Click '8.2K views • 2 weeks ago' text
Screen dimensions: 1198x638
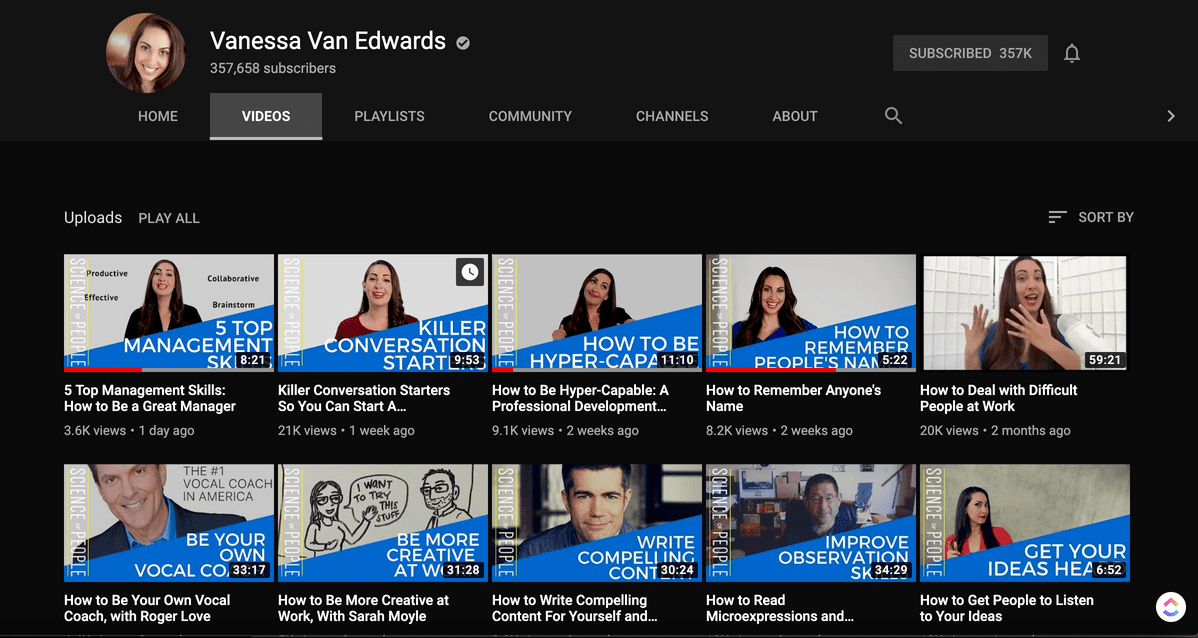779,431
